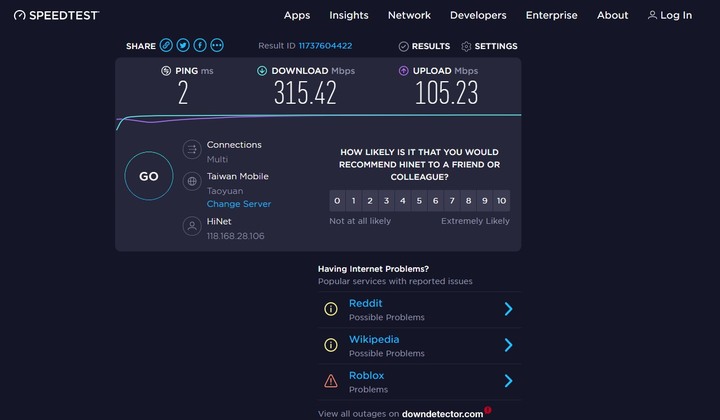Screen dimensions: 720x420
Task: Rate recommendation 7
Action: pyautogui.click(x=452, y=201)
